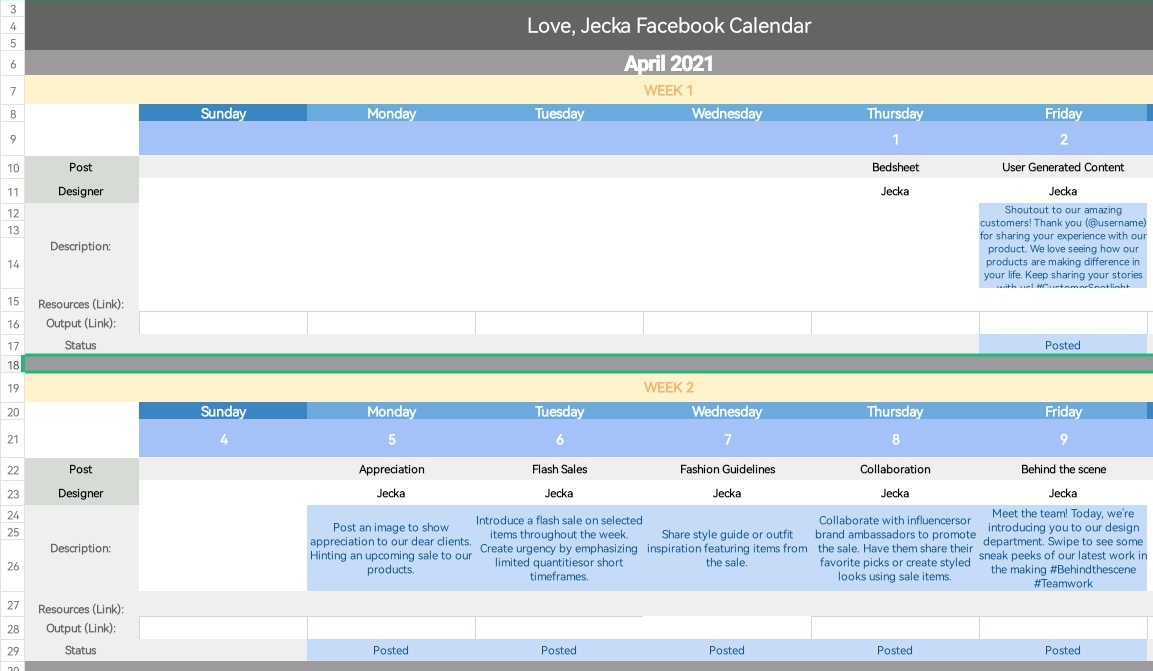Click the empty Output link cell under Sunday week 1
Screen dimensions: 1153x671
[x=223, y=323]
